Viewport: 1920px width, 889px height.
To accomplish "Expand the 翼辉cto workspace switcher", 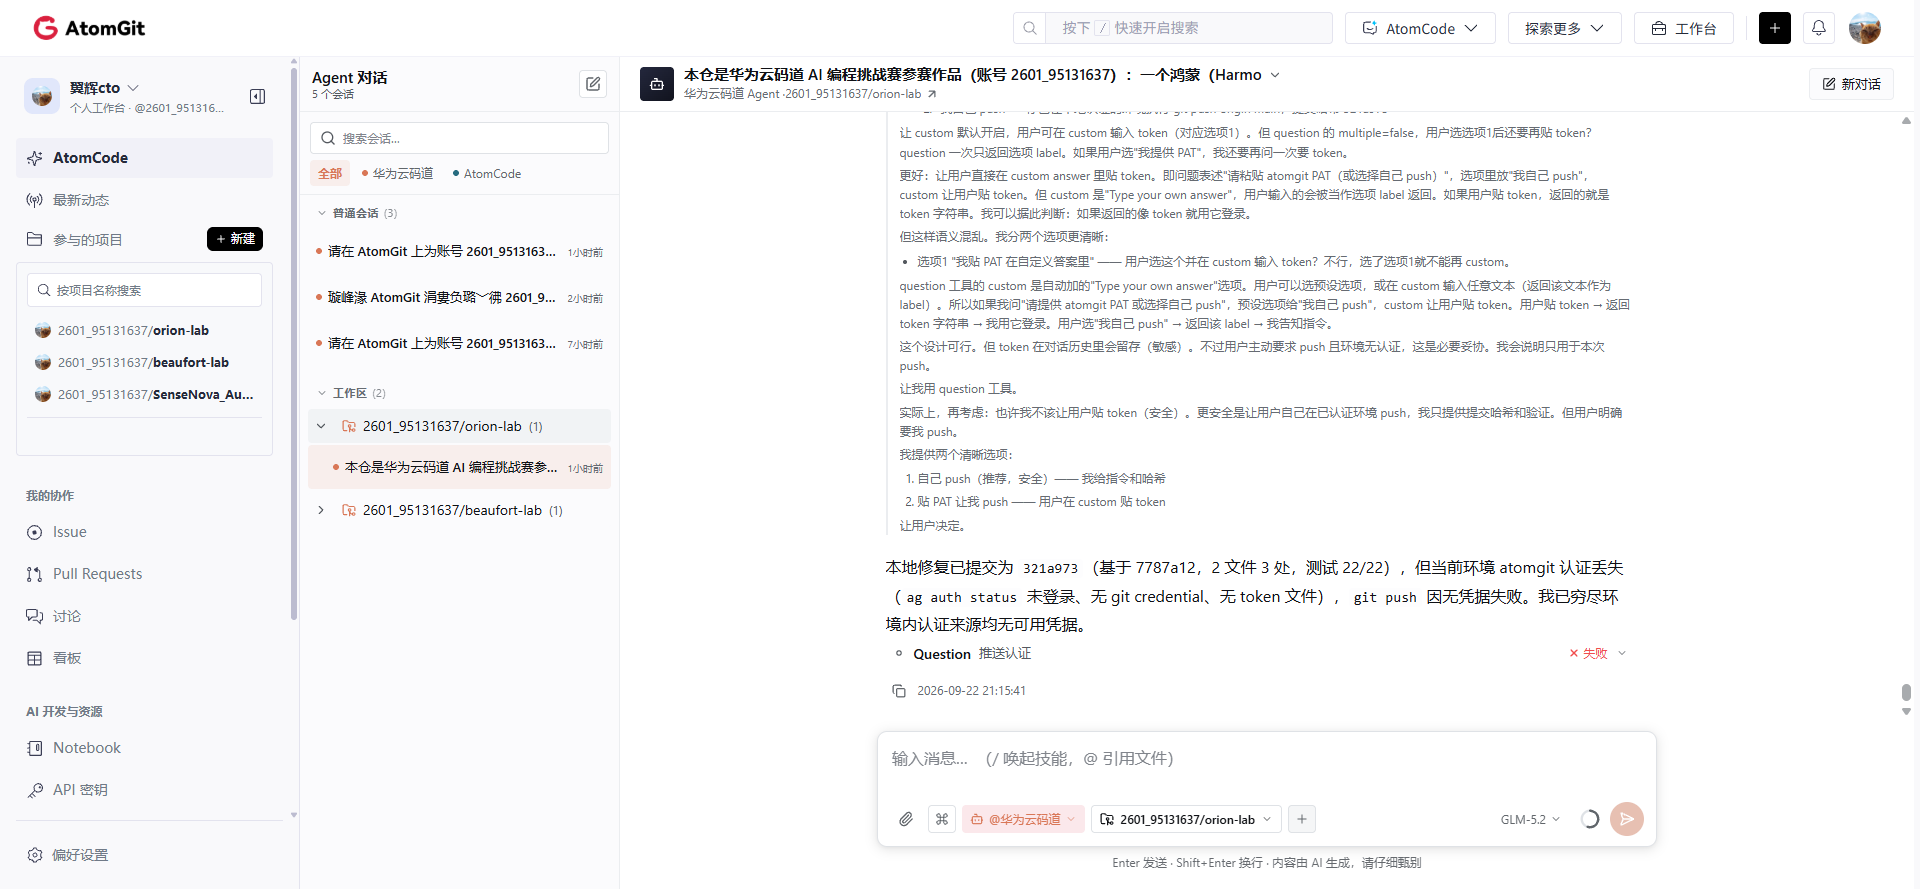I will click(x=133, y=88).
